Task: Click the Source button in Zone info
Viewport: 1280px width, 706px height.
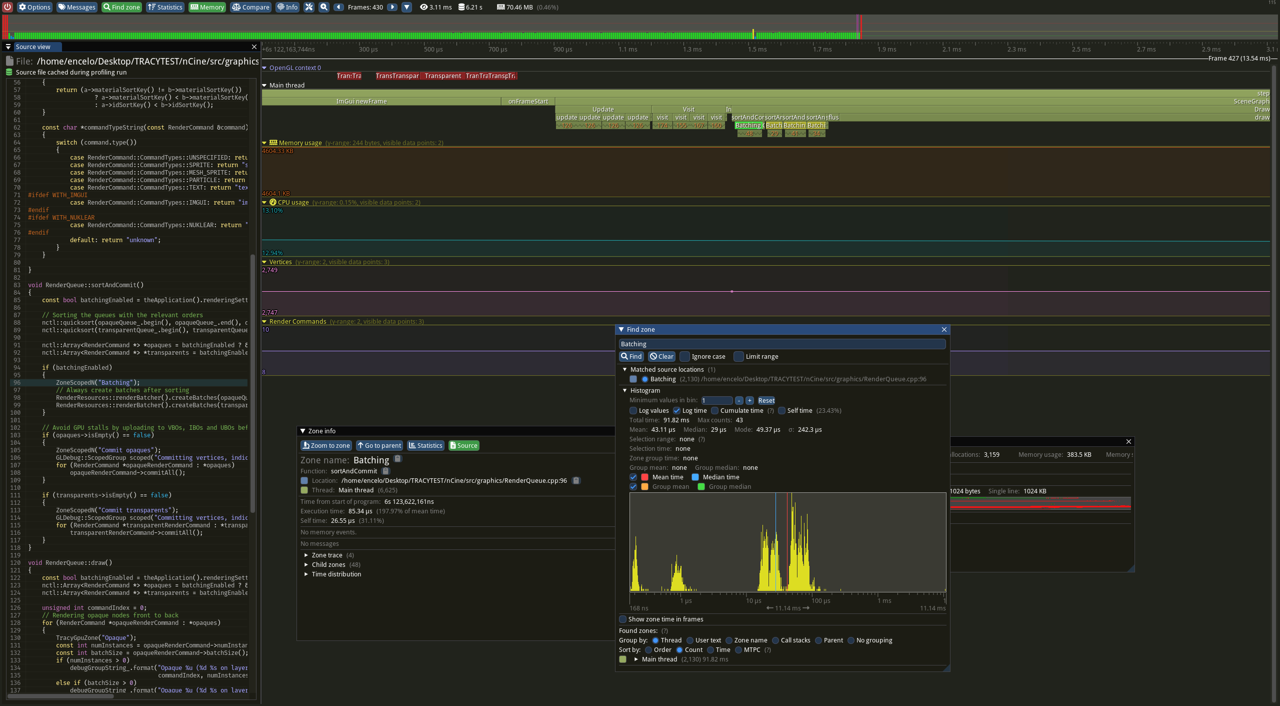Action: coord(464,445)
